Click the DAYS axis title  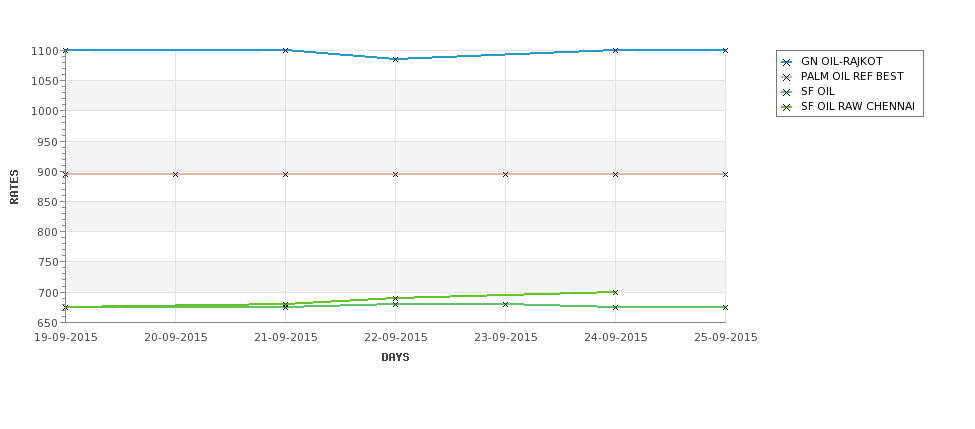[x=395, y=357]
